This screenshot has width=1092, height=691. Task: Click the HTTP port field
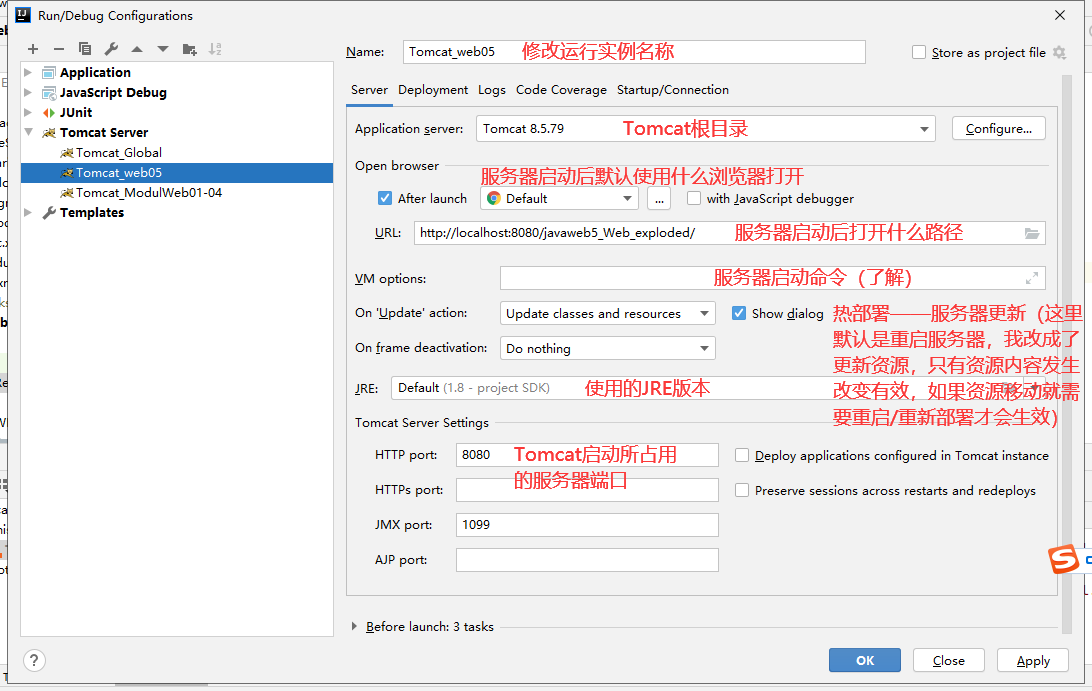coord(587,455)
